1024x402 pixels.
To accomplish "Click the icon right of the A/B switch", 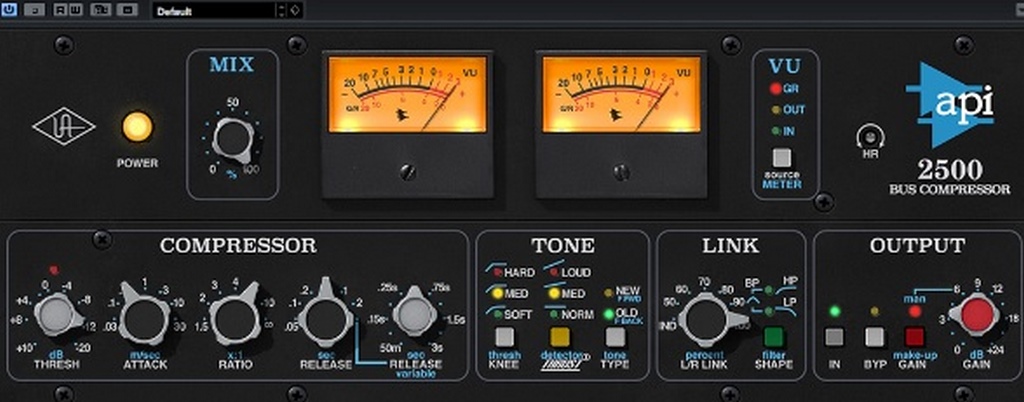I will tap(128, 10).
